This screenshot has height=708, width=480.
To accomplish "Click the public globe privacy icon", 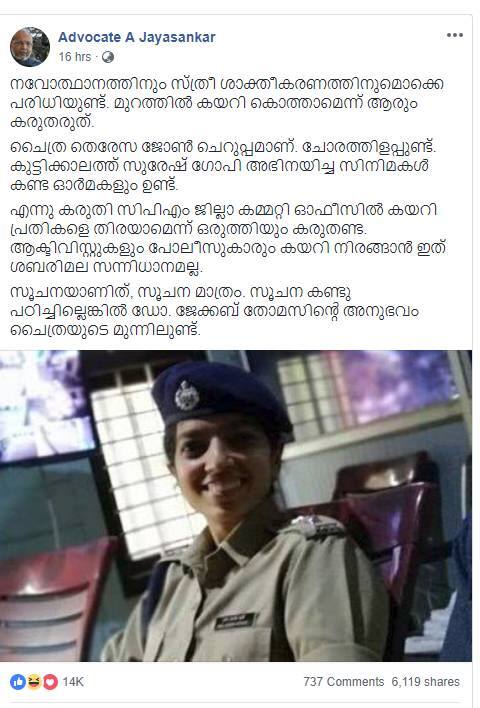I will (x=107, y=57).
